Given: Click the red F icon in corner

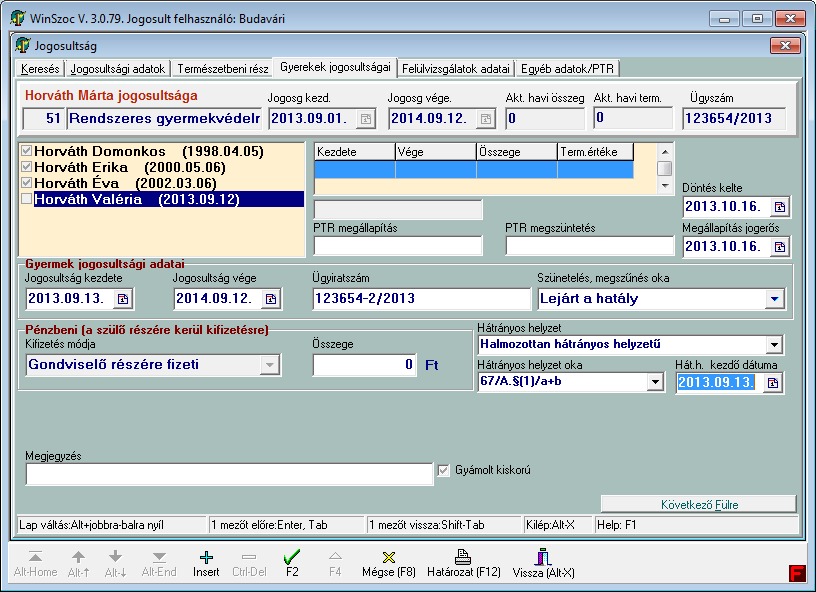Looking at the screenshot, I should (x=797, y=573).
